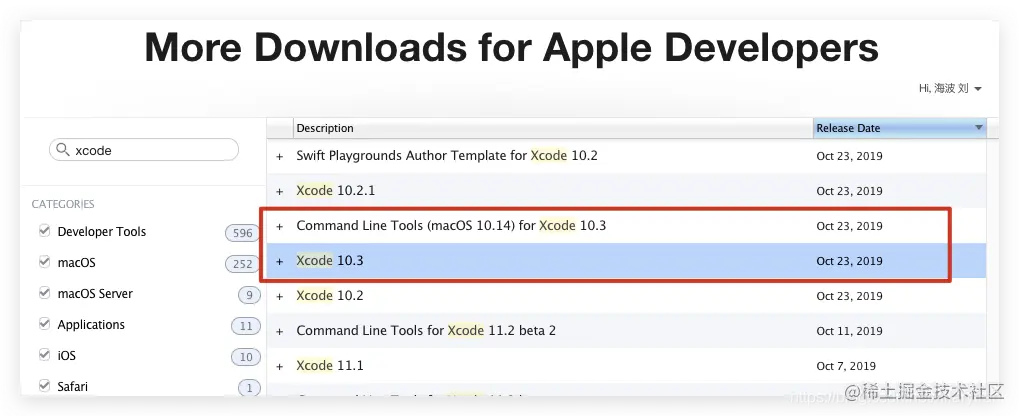Image resolution: width=1019 pixels, height=416 pixels.
Task: Click the search magnifier icon
Action: (62, 150)
